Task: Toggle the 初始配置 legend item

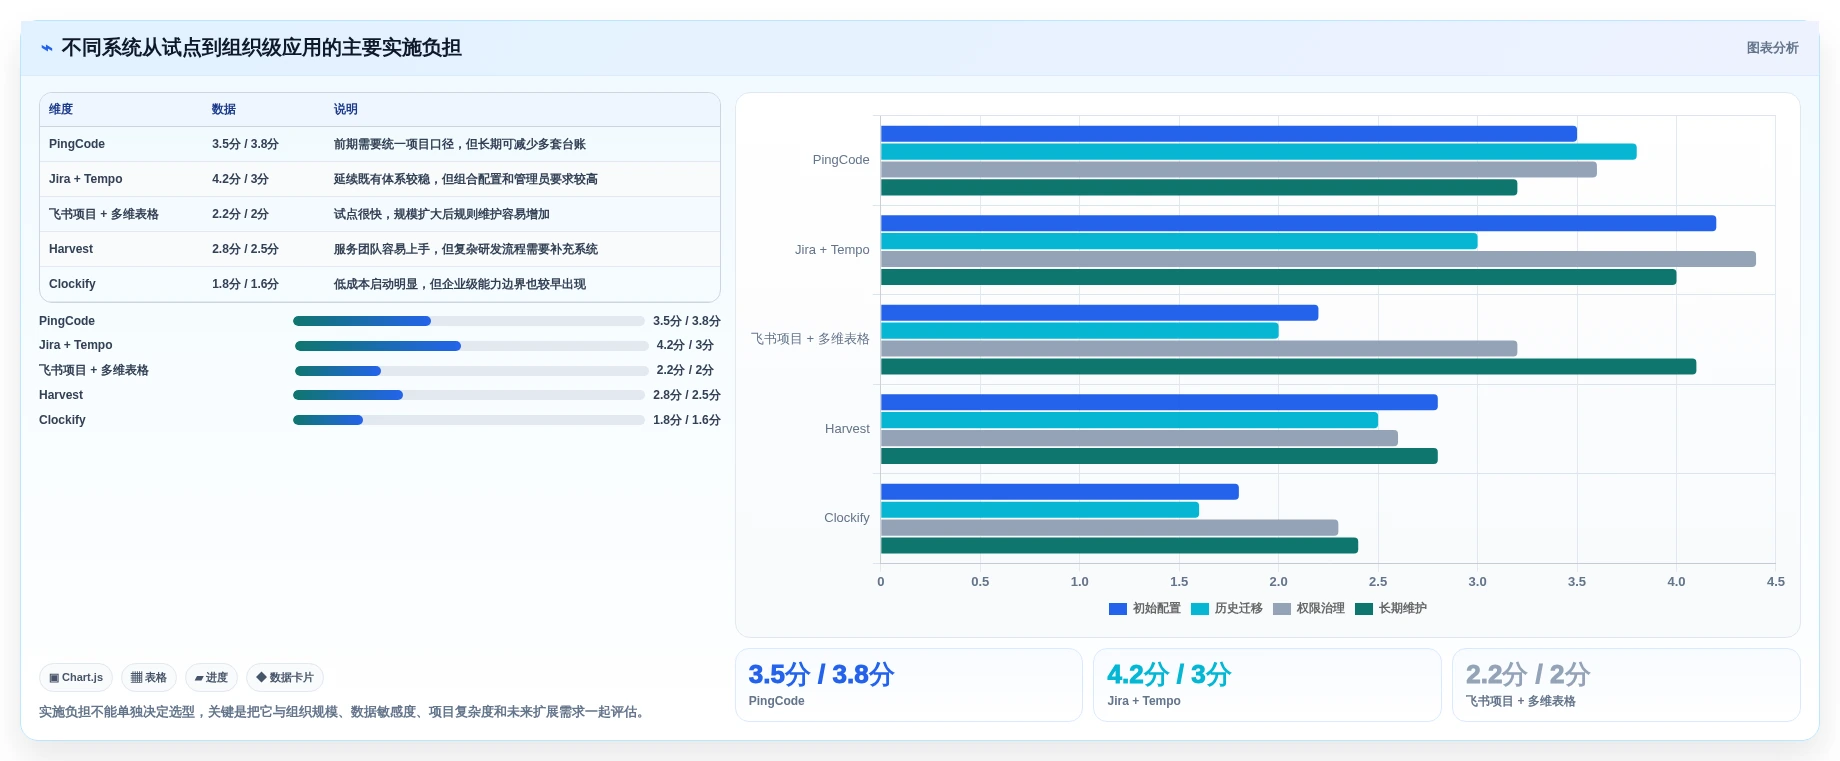Action: 1145,608
